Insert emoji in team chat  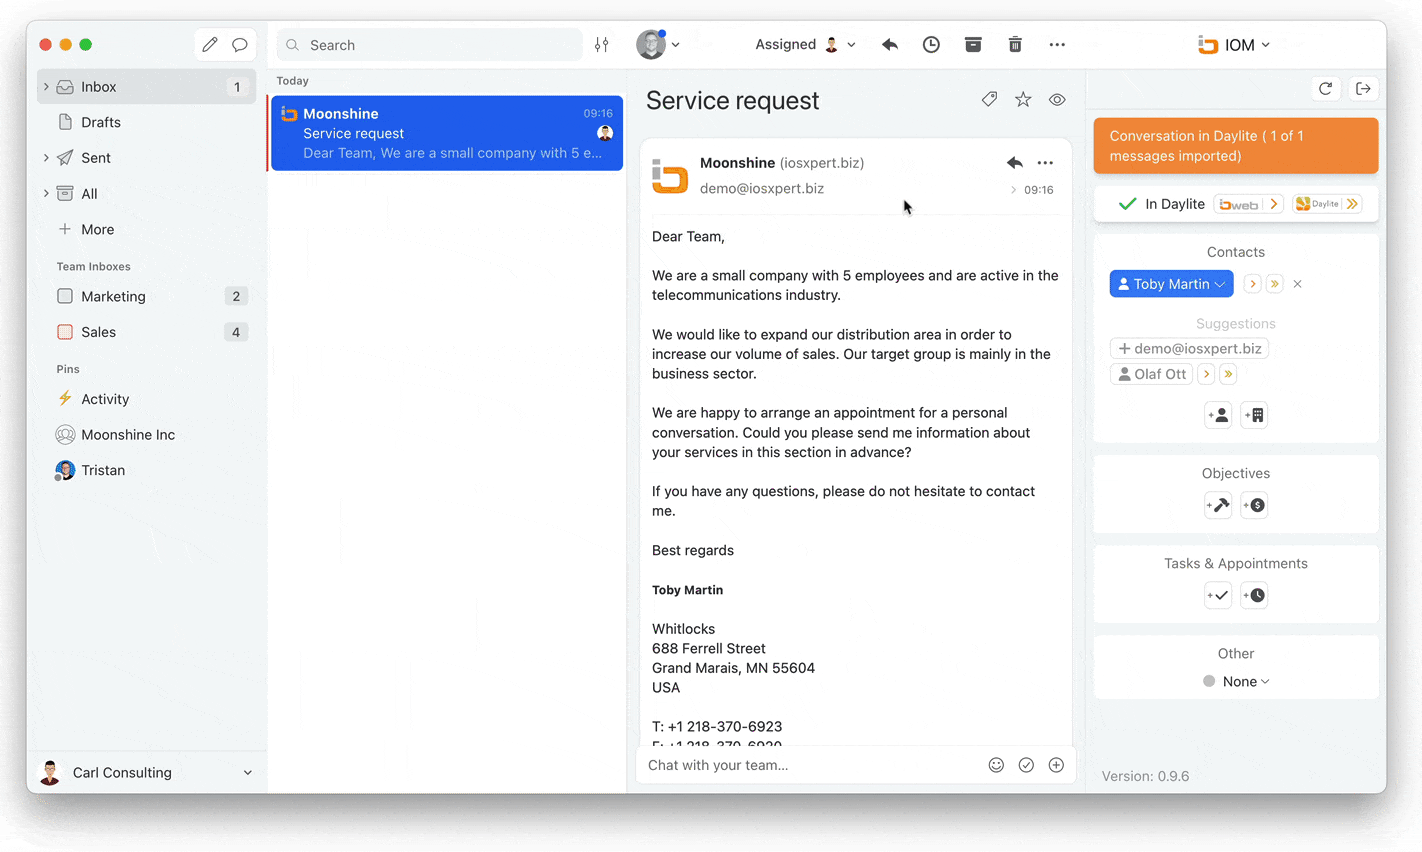click(x=996, y=765)
